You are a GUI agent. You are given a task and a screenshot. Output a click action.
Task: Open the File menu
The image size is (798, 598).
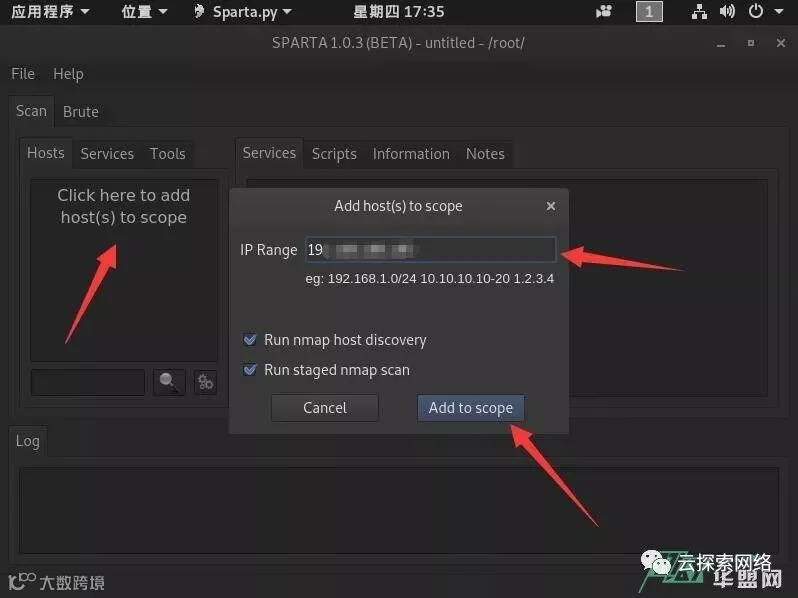(23, 74)
